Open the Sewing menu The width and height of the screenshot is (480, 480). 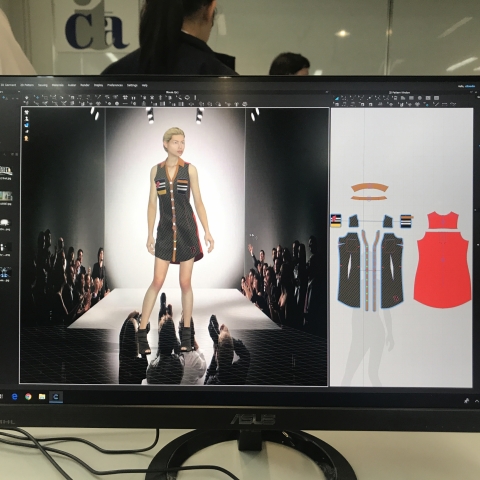click(43, 85)
